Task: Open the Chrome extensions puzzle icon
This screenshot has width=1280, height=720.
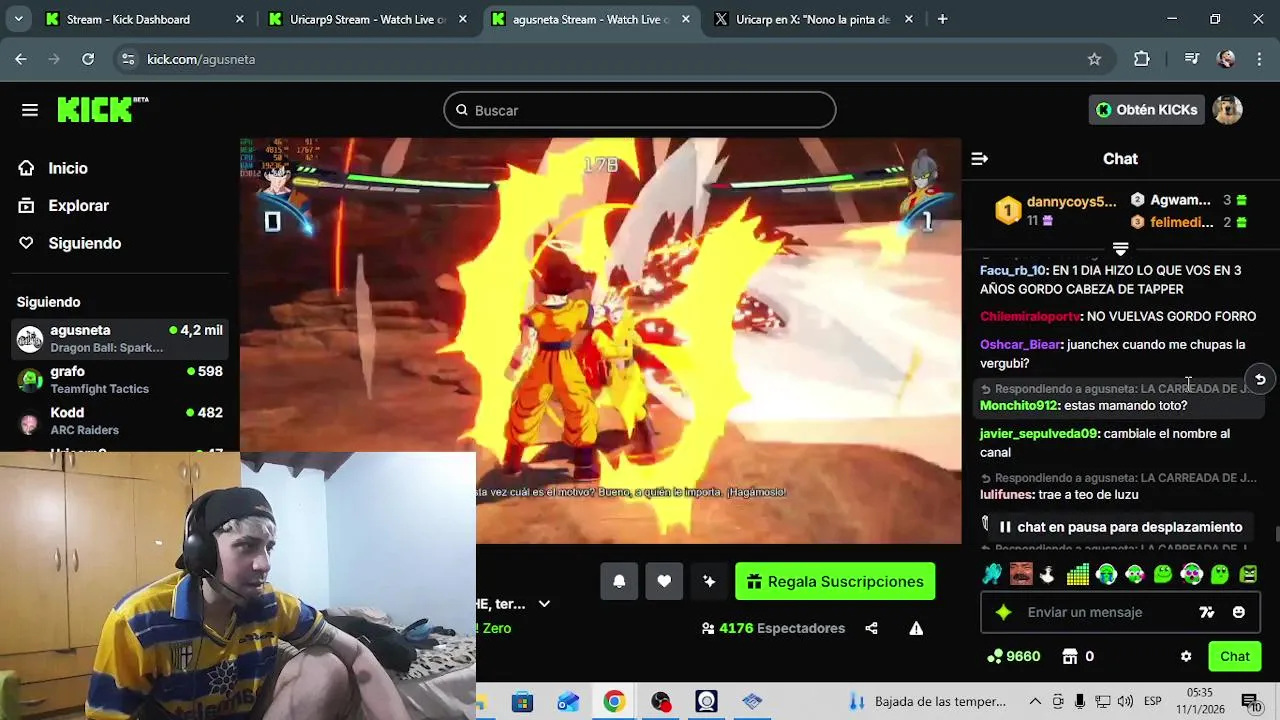Action: (1141, 59)
